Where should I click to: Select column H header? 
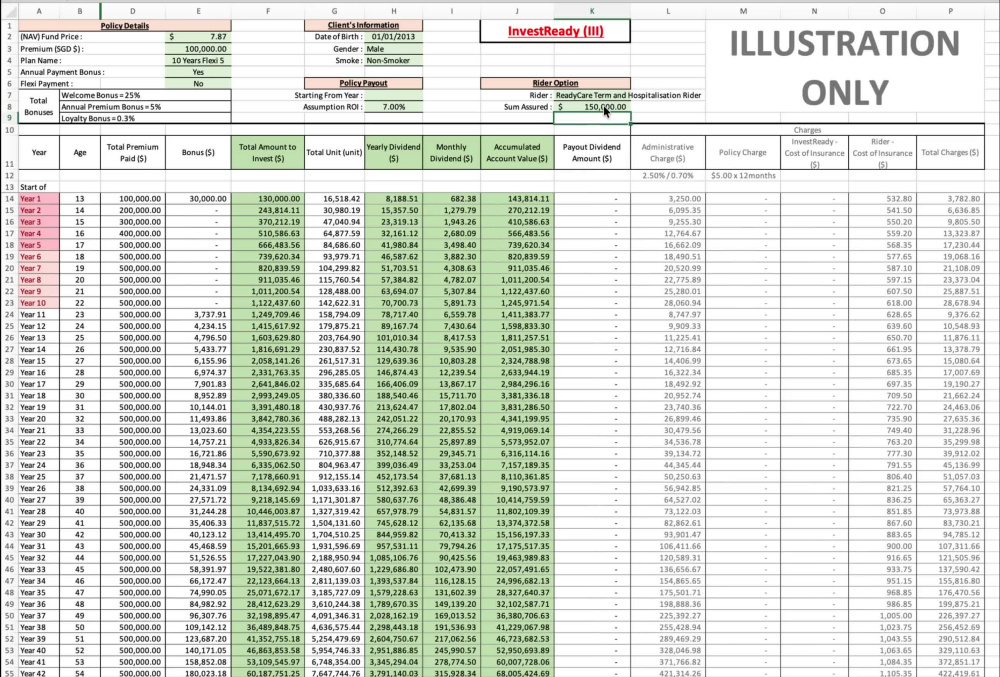pos(393,11)
